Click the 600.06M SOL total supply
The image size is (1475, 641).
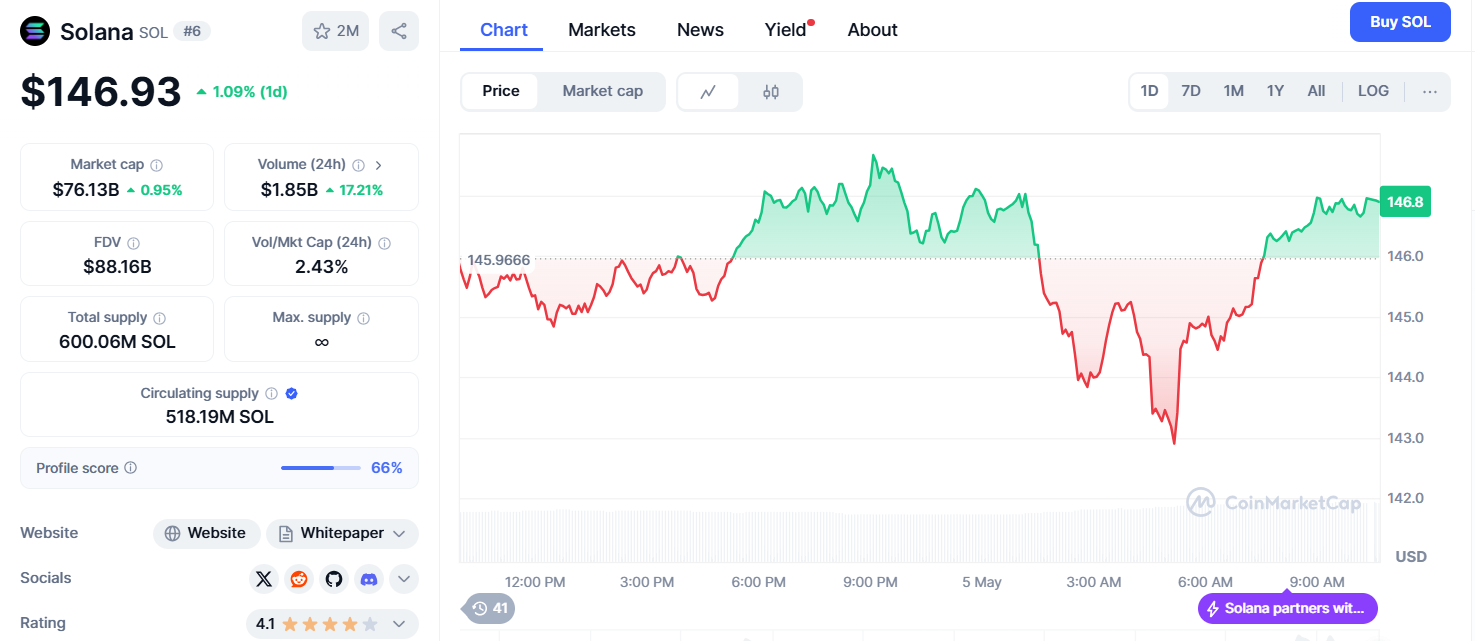pyautogui.click(x=117, y=342)
